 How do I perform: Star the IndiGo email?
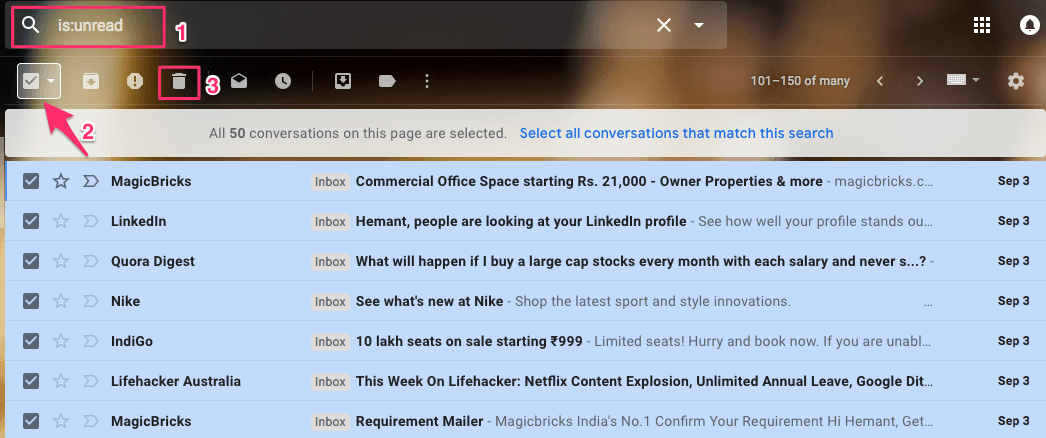(61, 341)
